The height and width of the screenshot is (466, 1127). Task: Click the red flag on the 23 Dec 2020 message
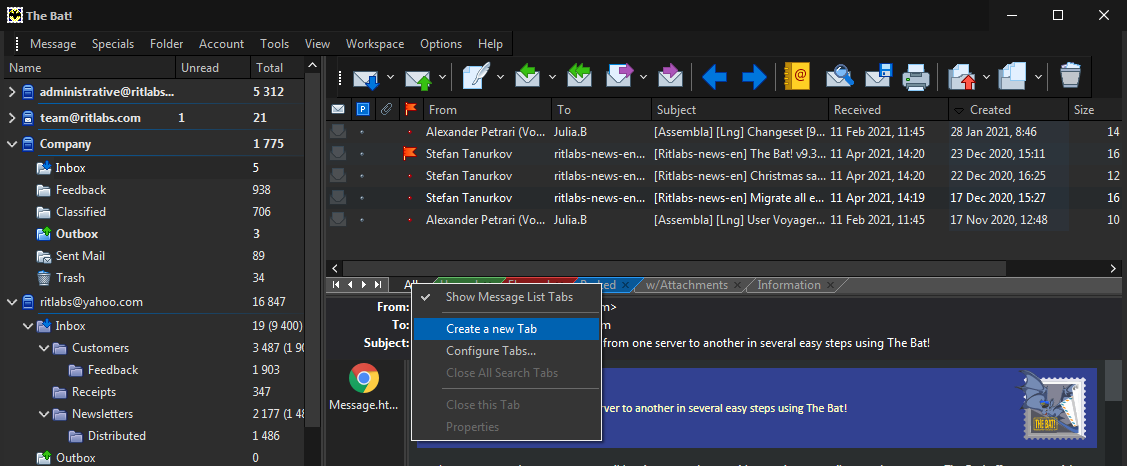tap(410, 153)
